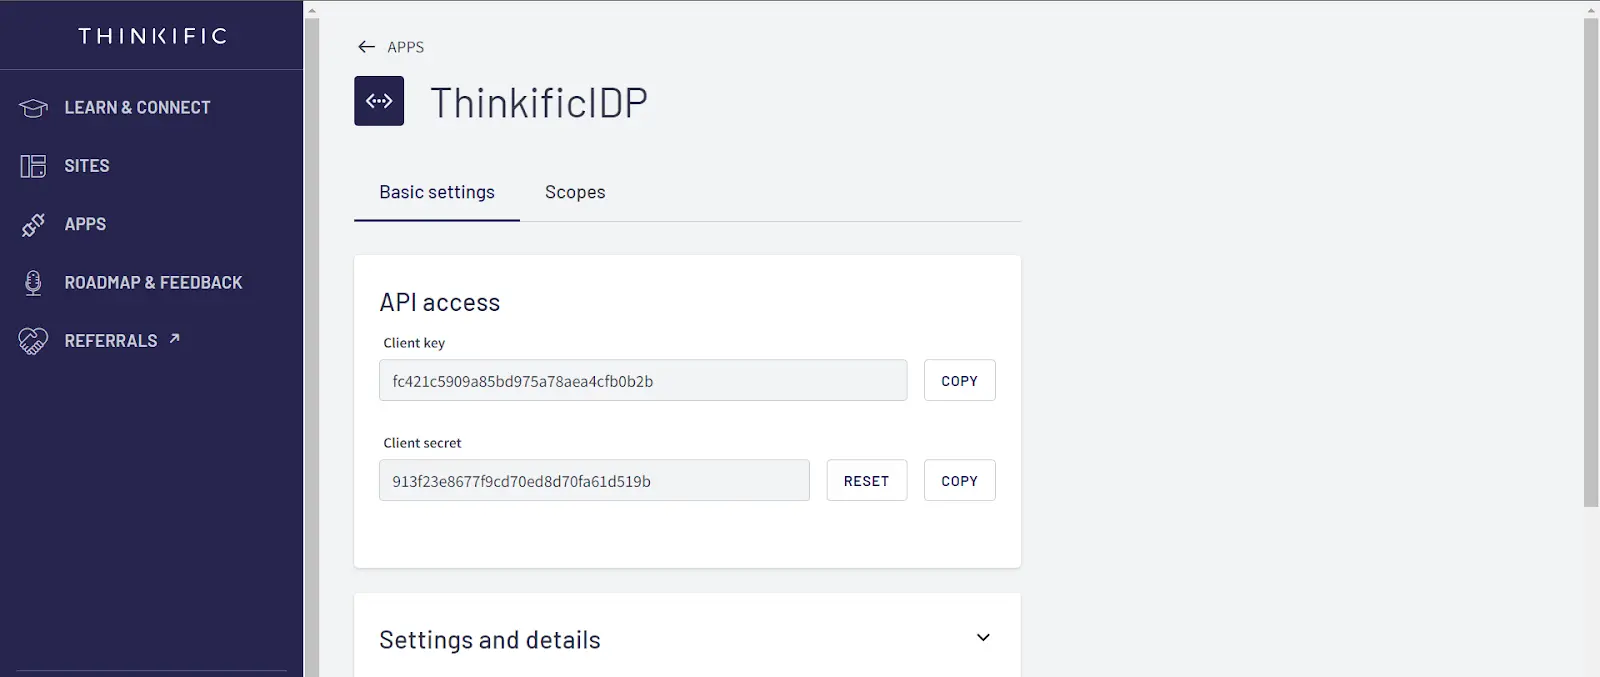
Task: Copy the Client secret value
Action: (959, 481)
